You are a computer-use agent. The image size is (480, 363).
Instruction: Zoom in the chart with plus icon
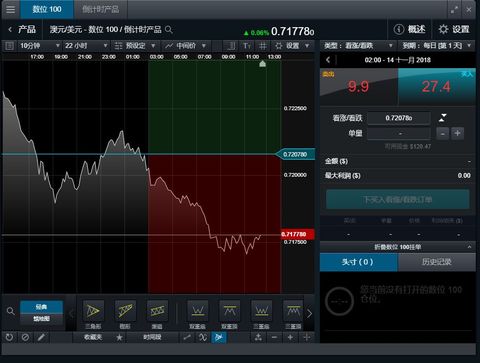(x=290, y=337)
